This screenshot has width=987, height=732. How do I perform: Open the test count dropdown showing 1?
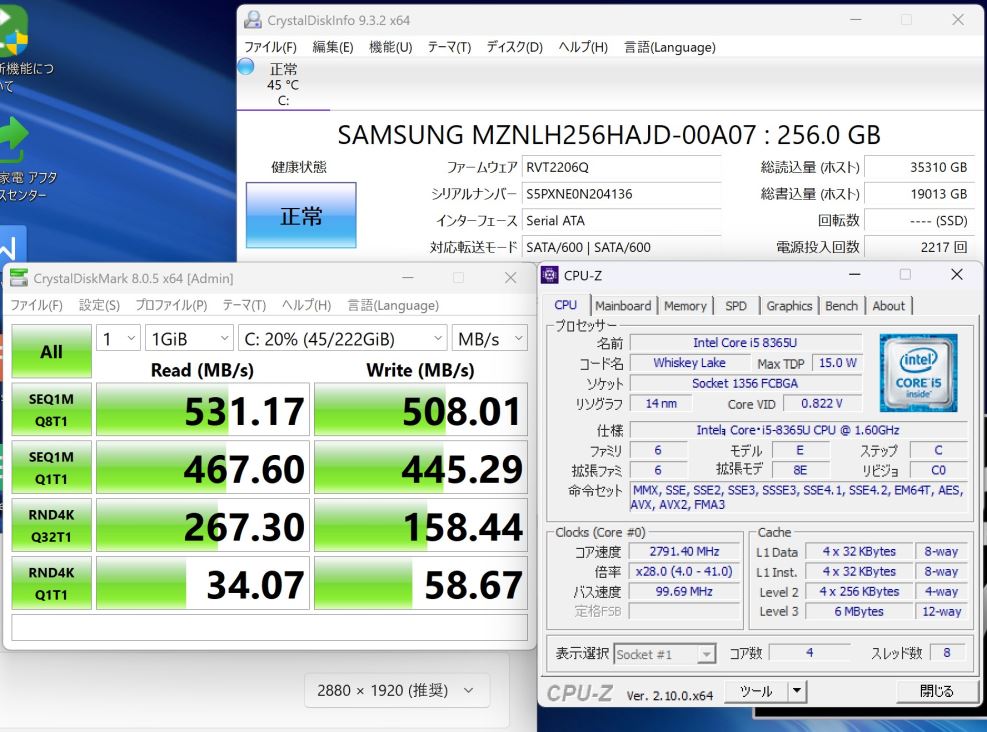click(x=118, y=339)
